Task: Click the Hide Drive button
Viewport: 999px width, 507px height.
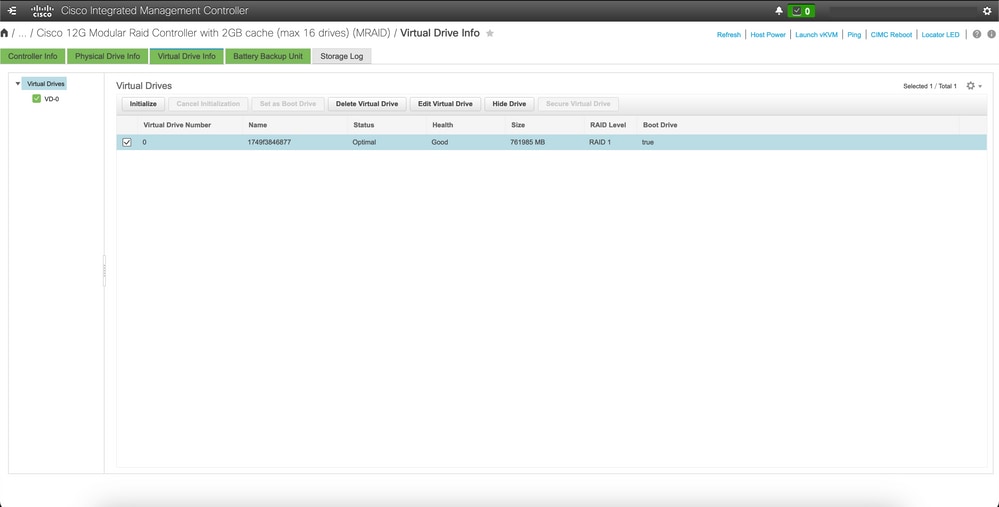Action: [509, 104]
